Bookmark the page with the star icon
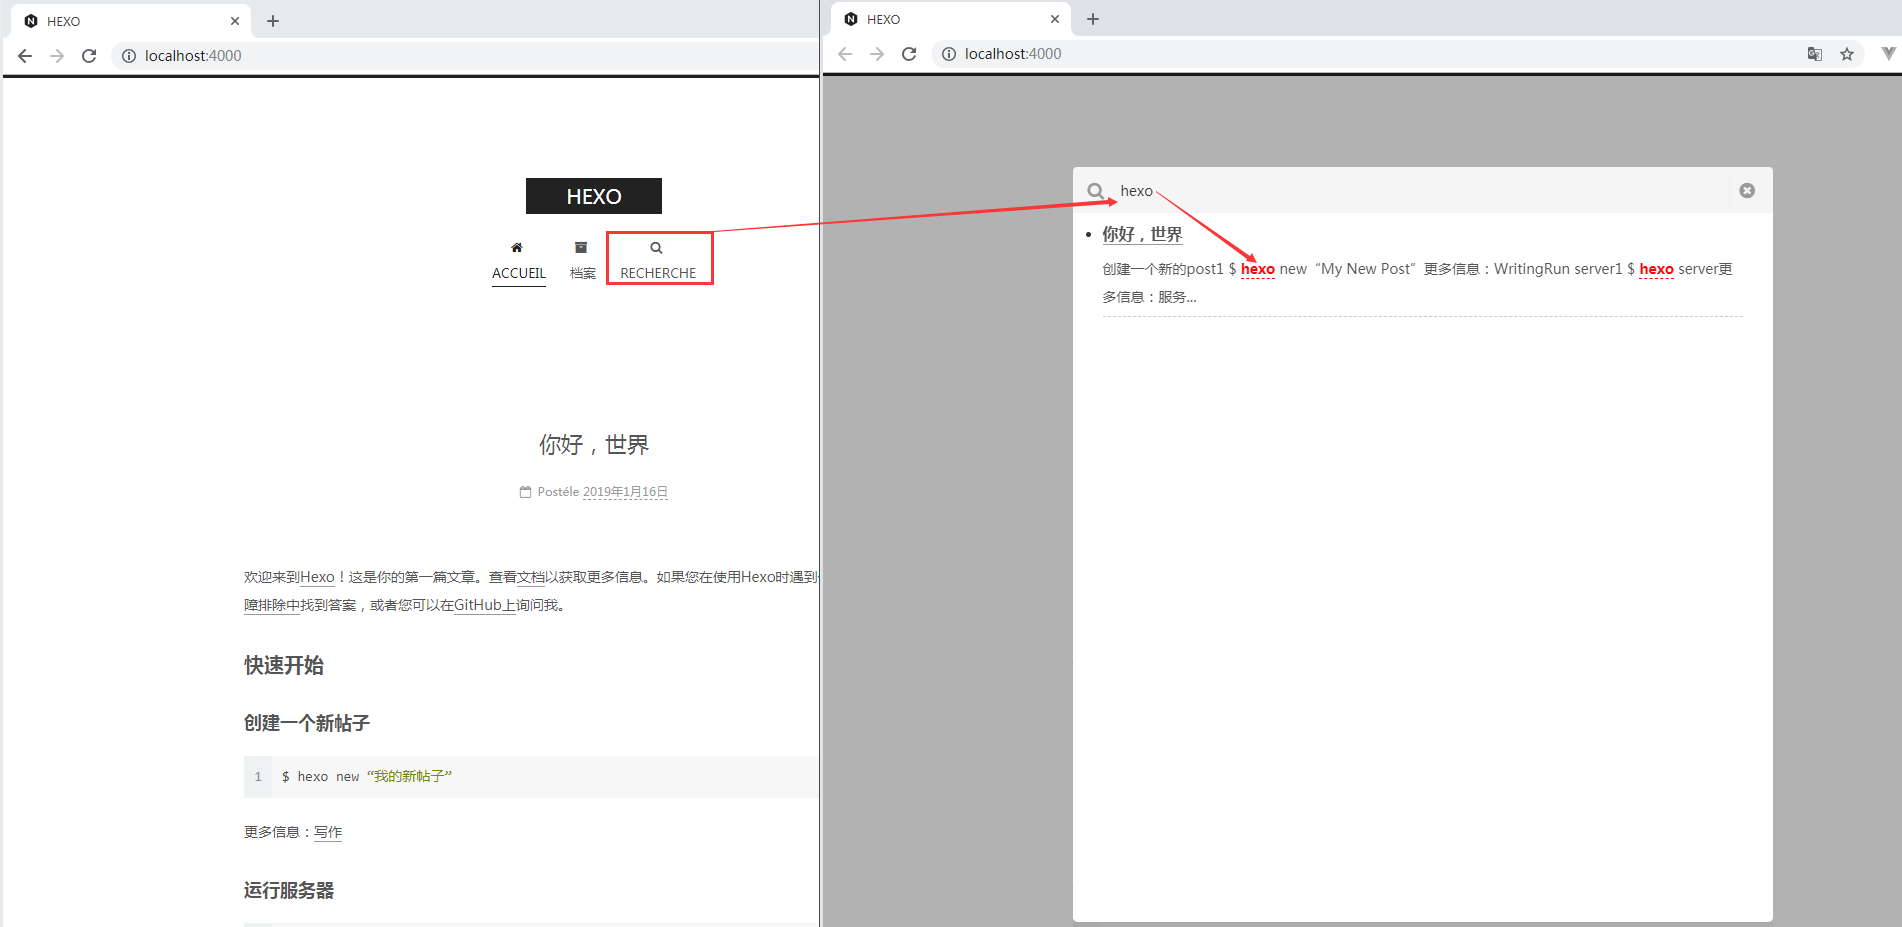 (1847, 54)
